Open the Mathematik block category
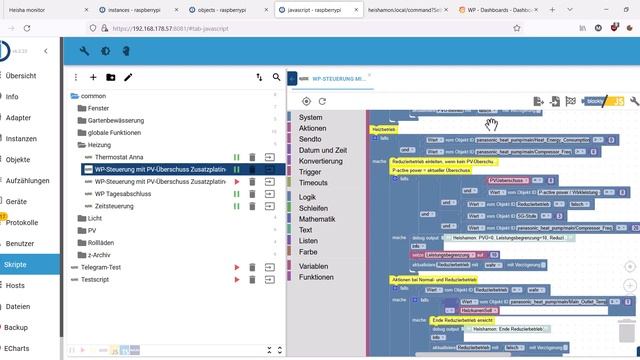640x360 pixels. pyautogui.click(x=317, y=219)
